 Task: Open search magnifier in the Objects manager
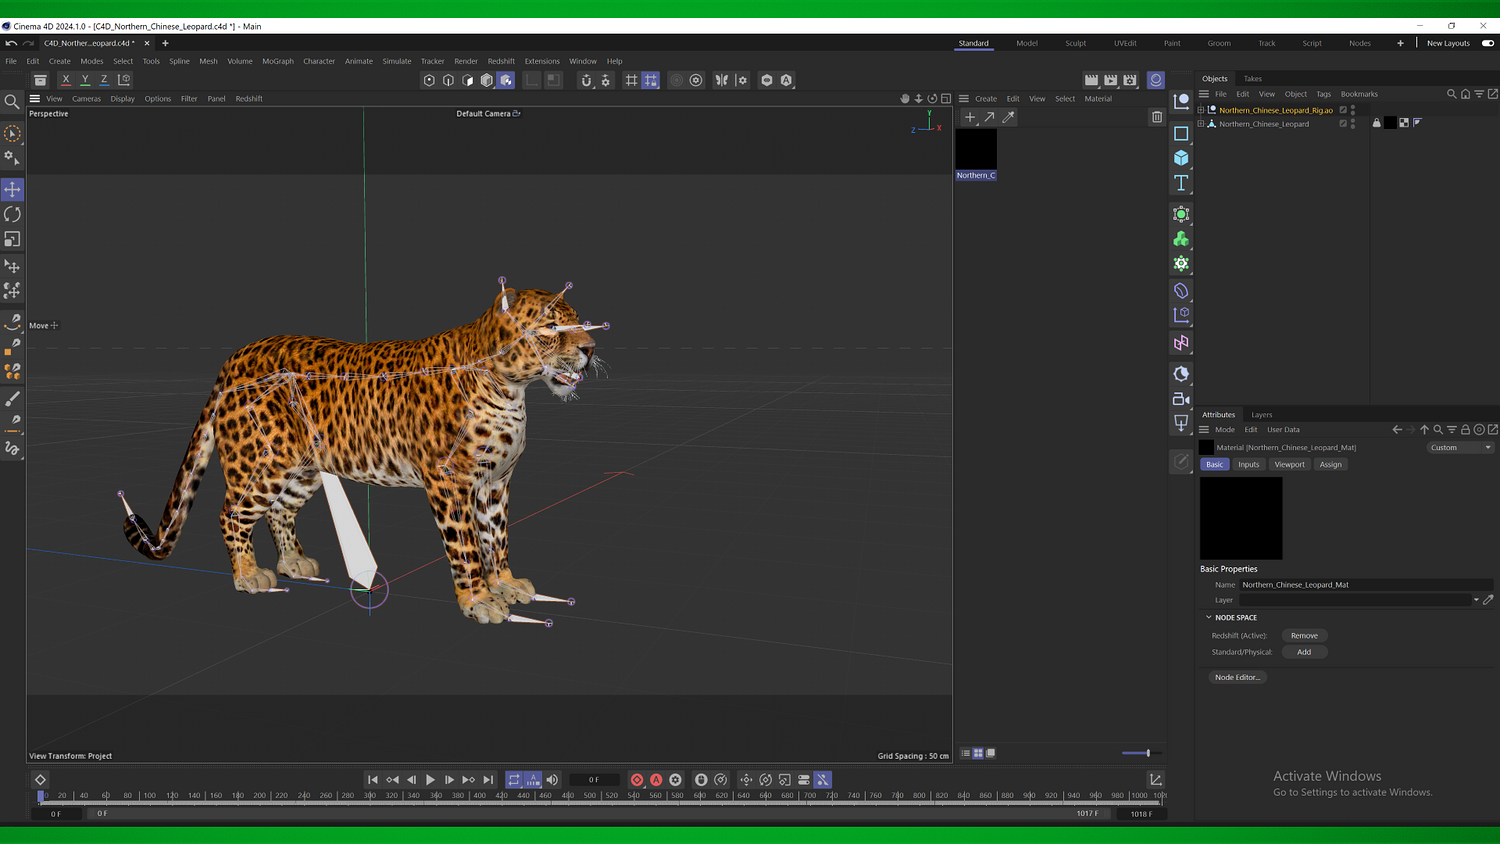(x=1451, y=94)
